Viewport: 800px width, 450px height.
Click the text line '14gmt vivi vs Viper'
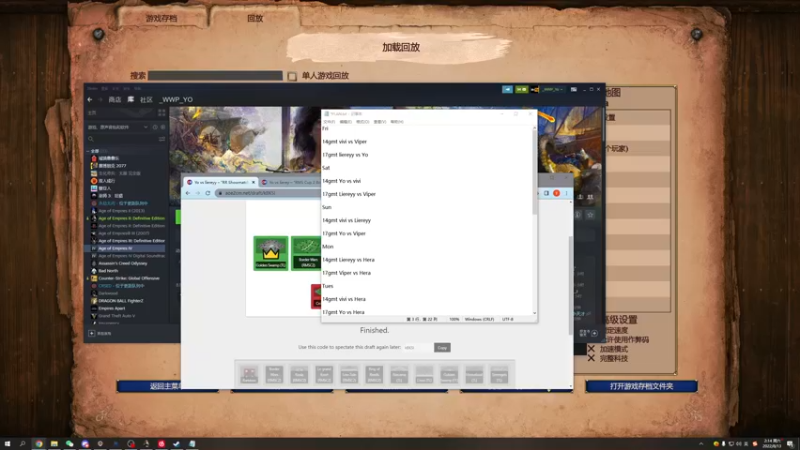pyautogui.click(x=344, y=141)
